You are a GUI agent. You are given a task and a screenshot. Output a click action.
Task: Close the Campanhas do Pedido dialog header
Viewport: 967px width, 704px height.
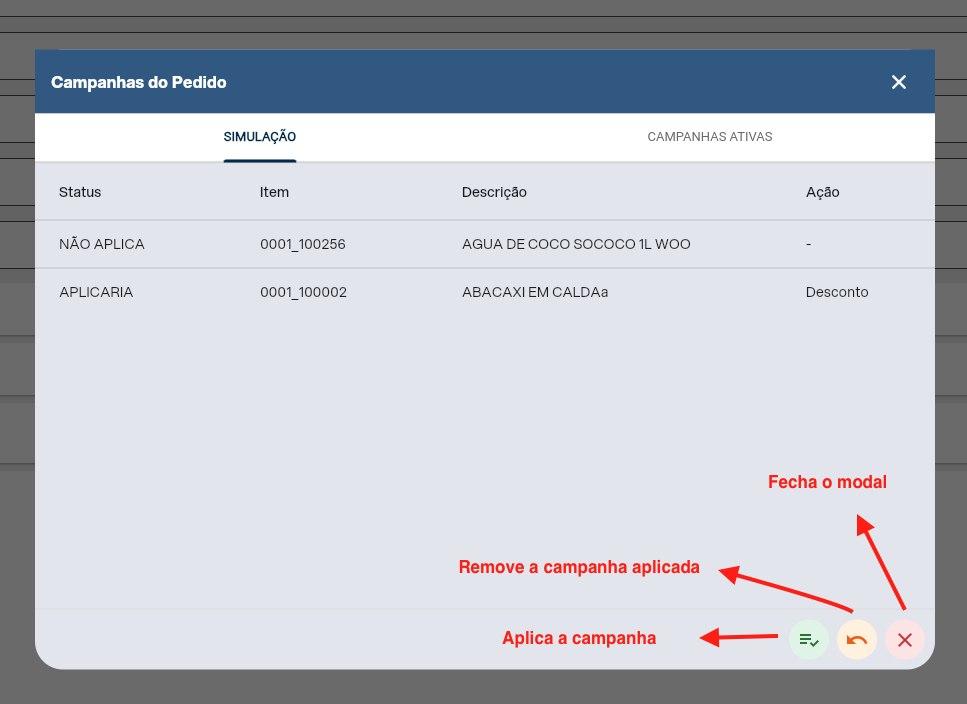coord(899,82)
